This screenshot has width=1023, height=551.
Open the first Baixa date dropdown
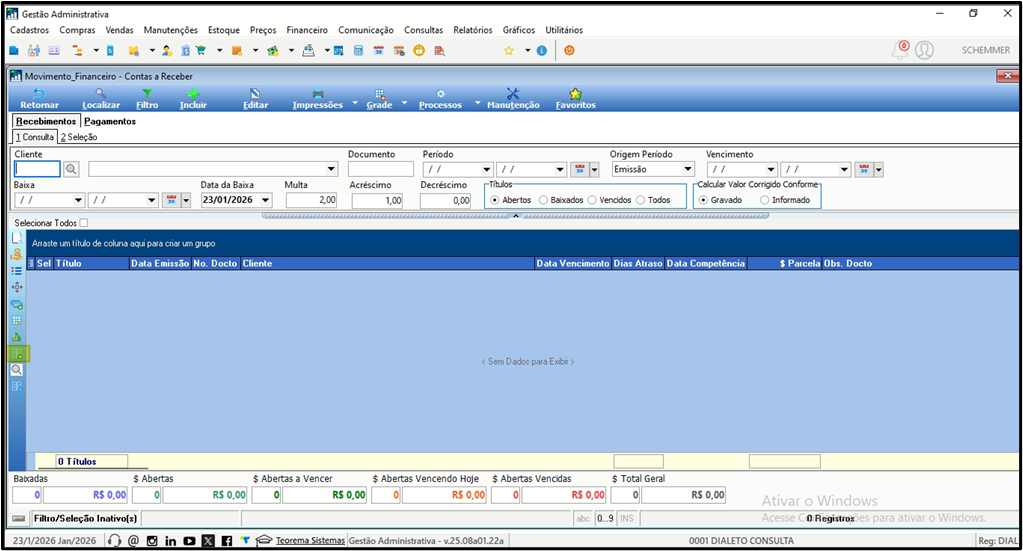pyautogui.click(x=78, y=200)
